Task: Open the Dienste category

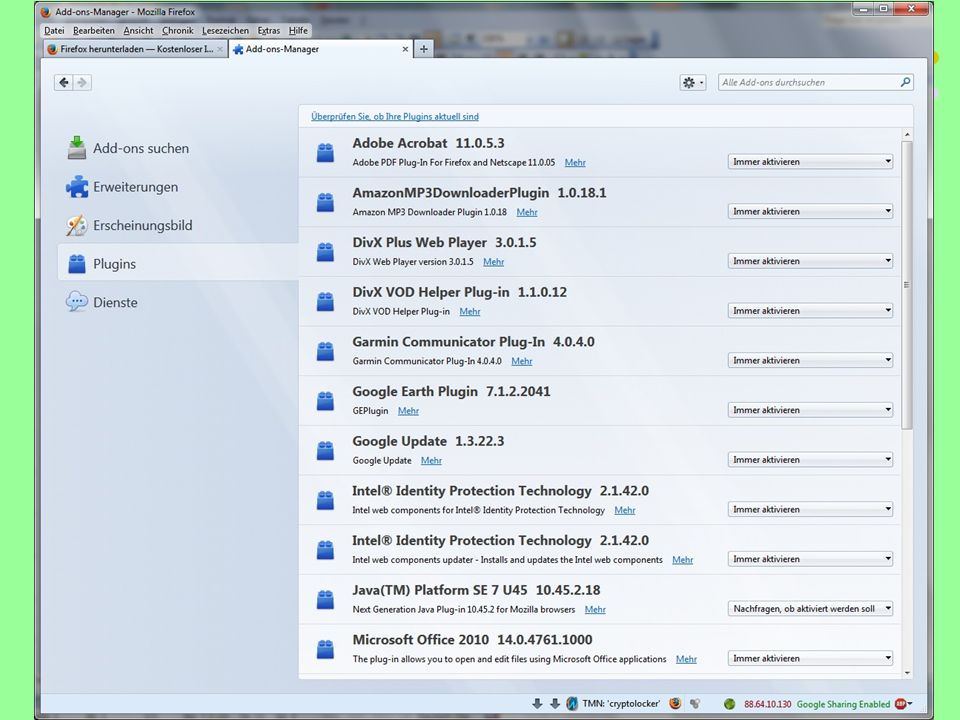Action: pos(102,302)
